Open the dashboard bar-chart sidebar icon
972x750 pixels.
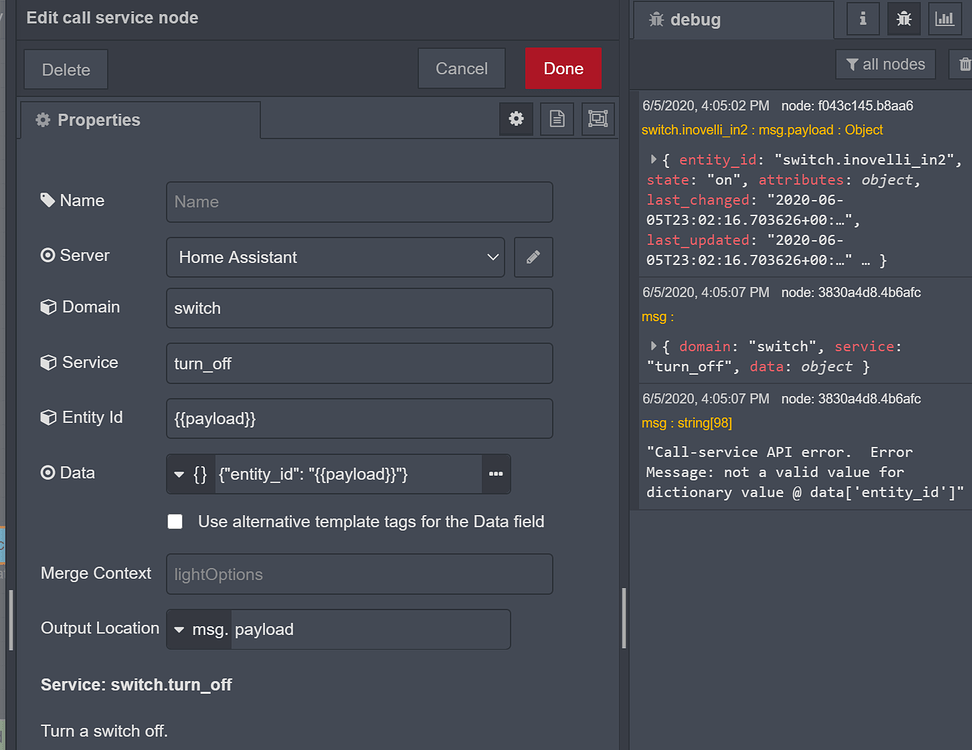coord(944,19)
